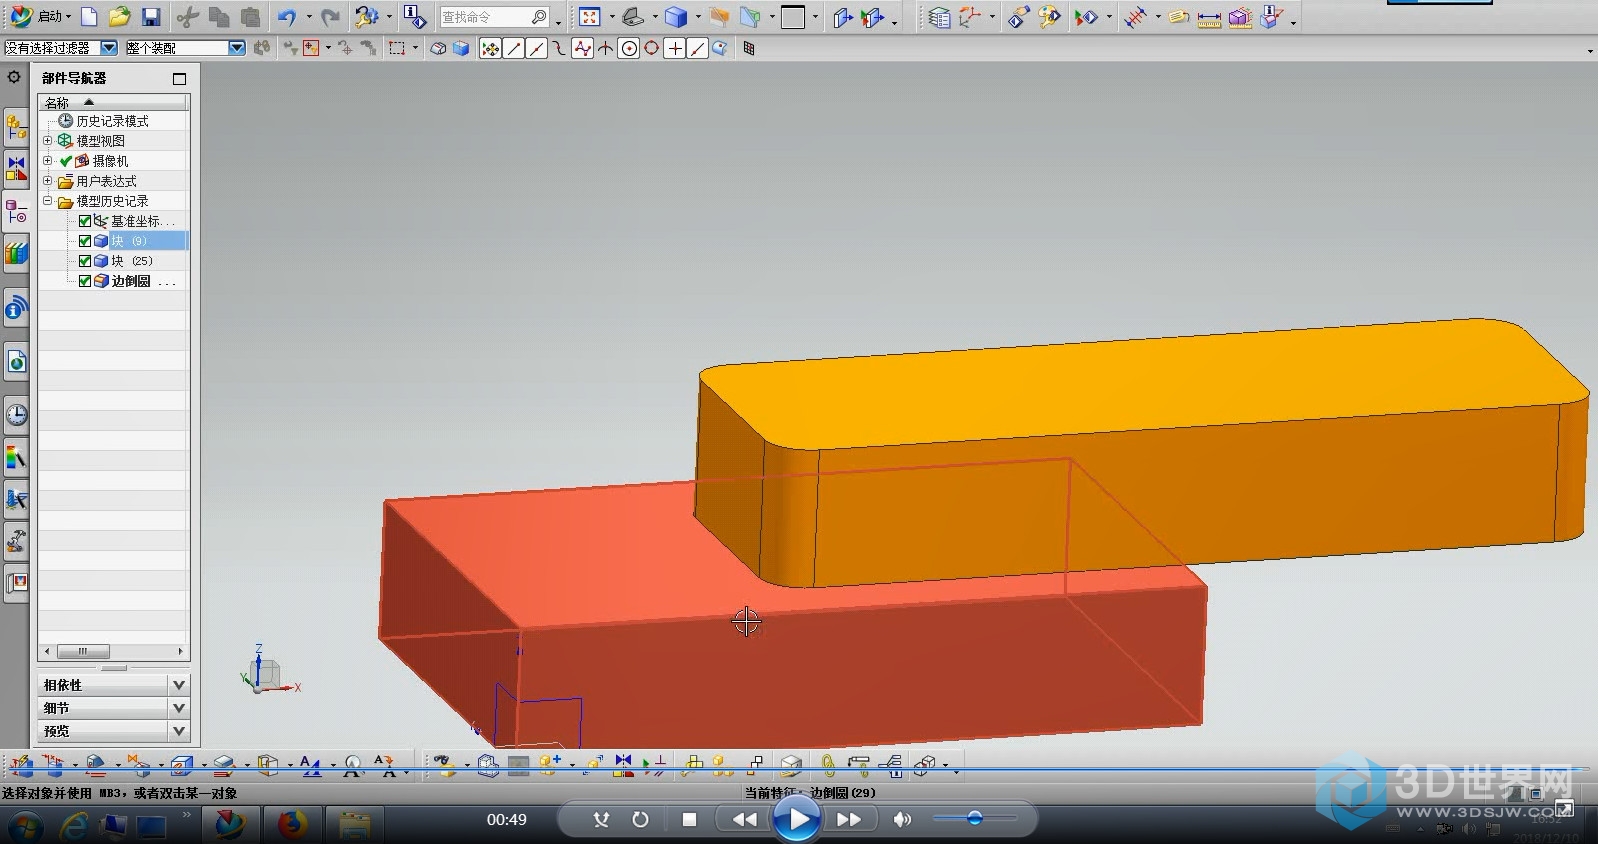1598x844 pixels.
Task: Click the Part Navigator maximize box
Action: pos(180,78)
